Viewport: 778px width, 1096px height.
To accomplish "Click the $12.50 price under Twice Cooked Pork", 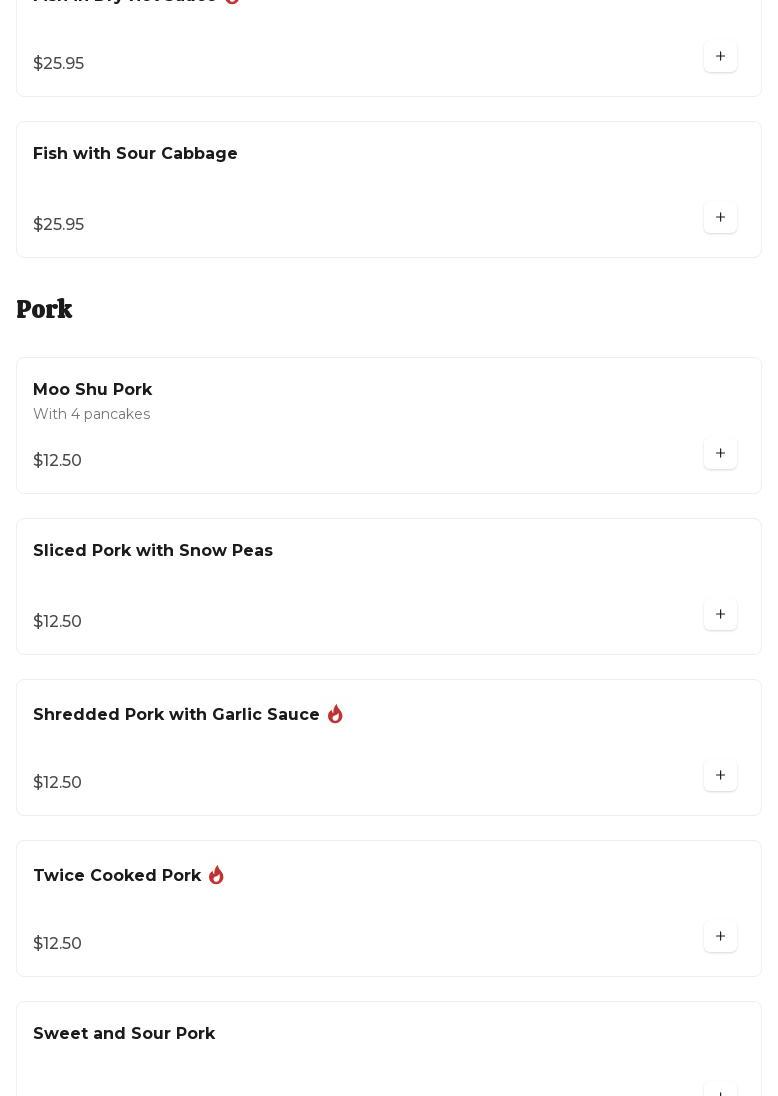I will point(57,944).
